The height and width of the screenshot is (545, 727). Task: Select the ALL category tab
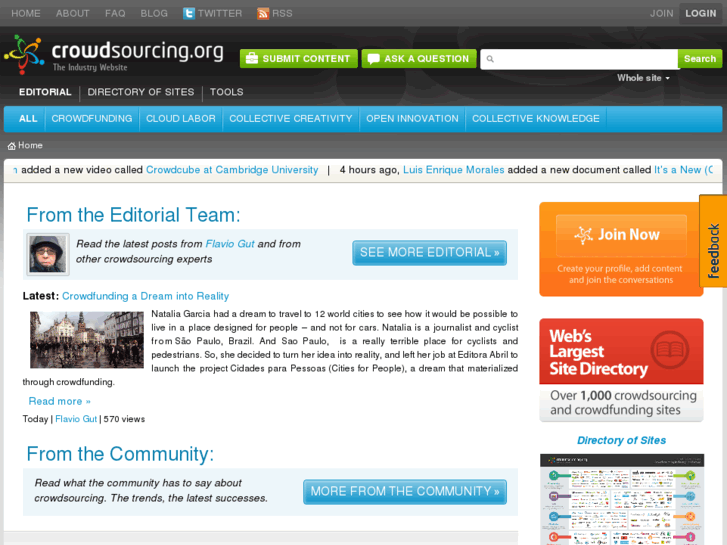[x=28, y=119]
